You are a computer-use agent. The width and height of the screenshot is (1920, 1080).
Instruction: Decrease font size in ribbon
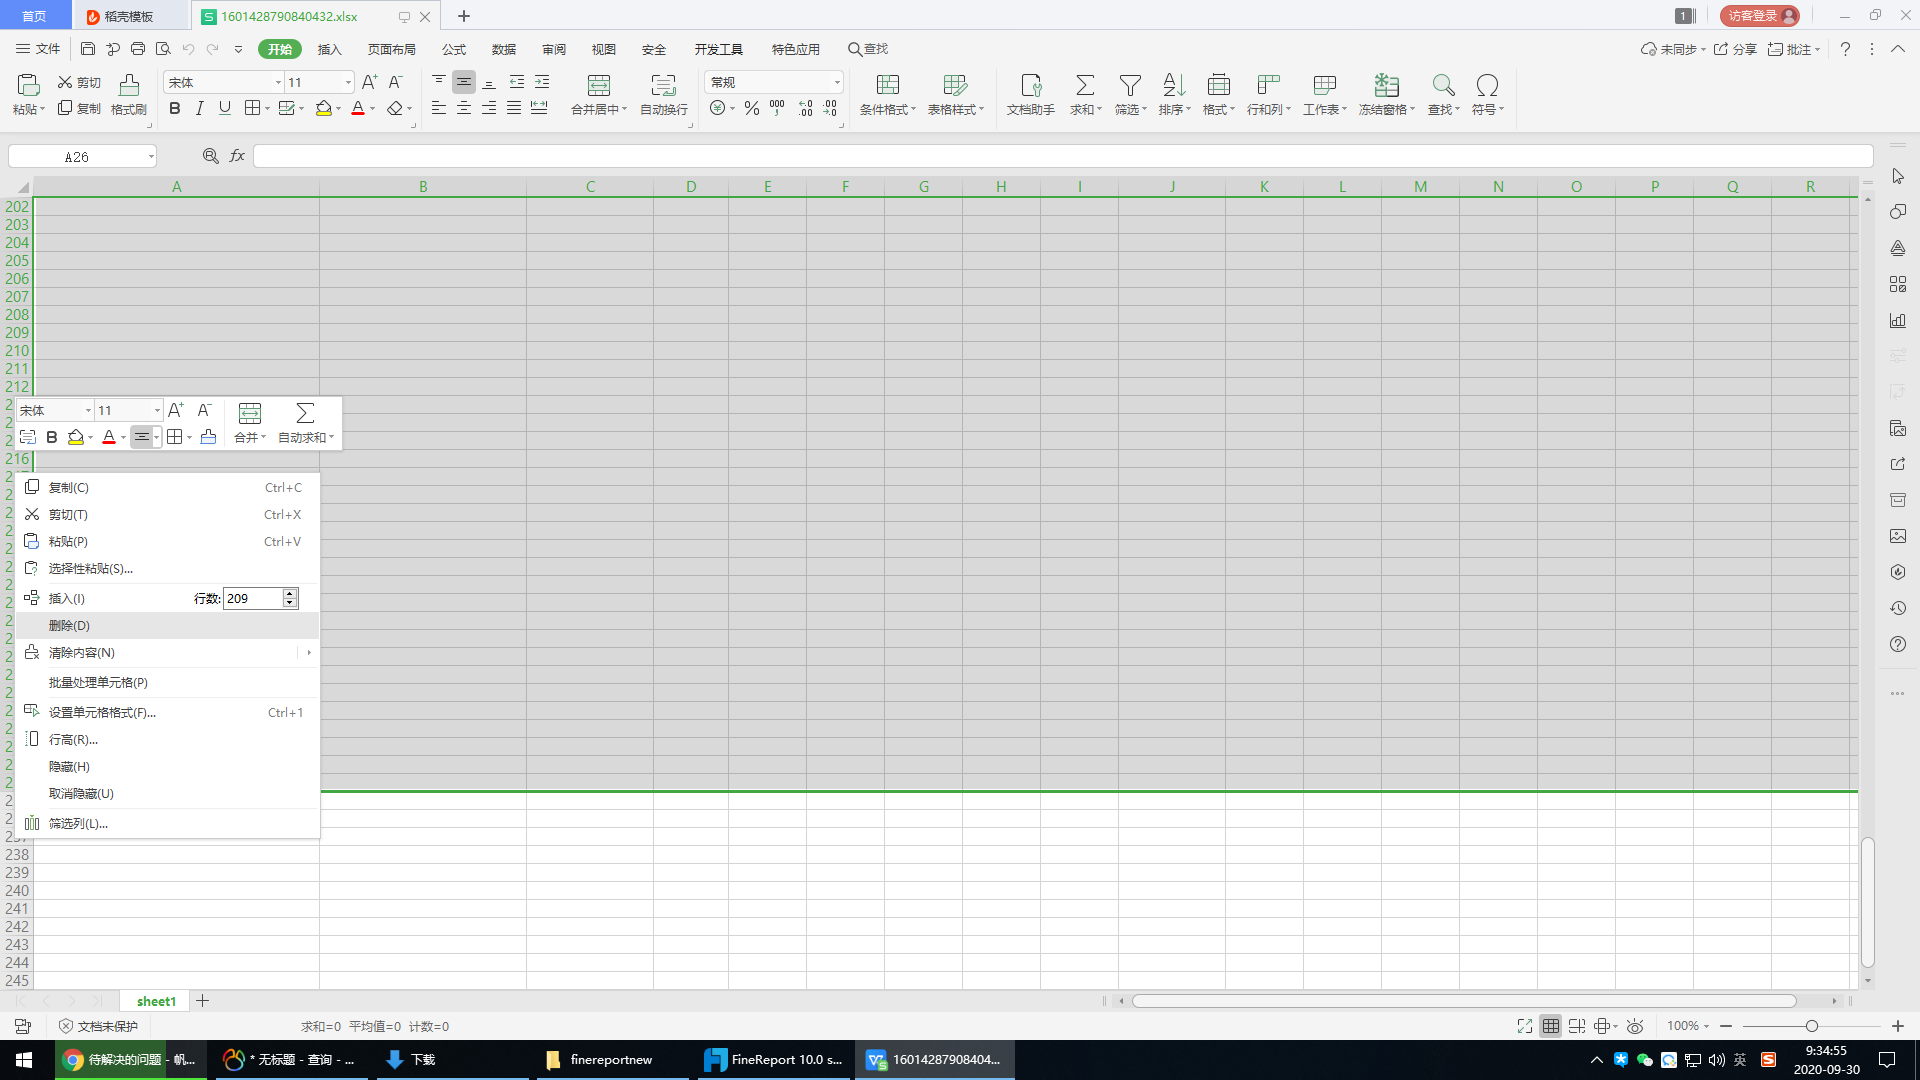click(x=396, y=82)
